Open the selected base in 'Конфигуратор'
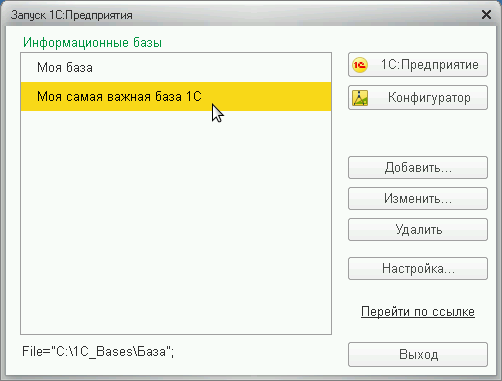 [418, 98]
